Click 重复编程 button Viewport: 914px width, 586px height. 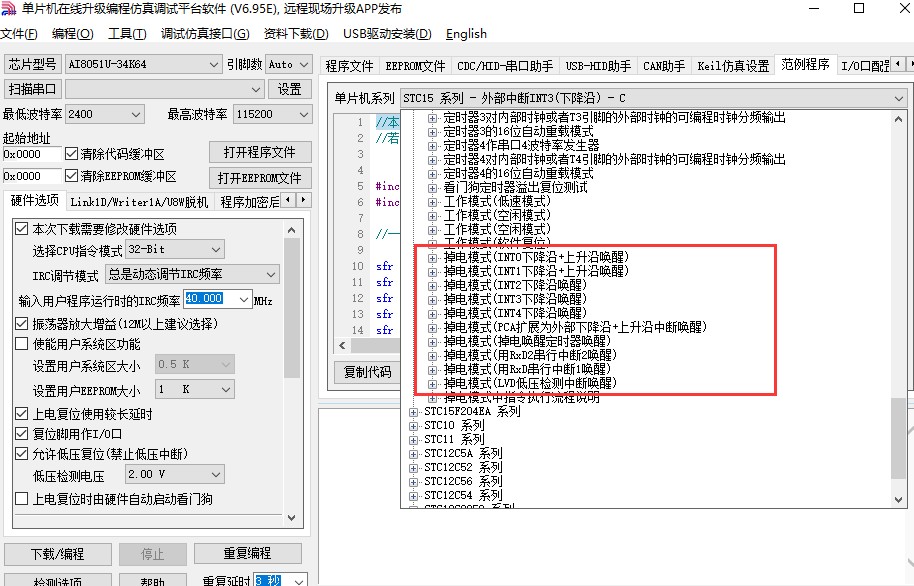coord(247,553)
